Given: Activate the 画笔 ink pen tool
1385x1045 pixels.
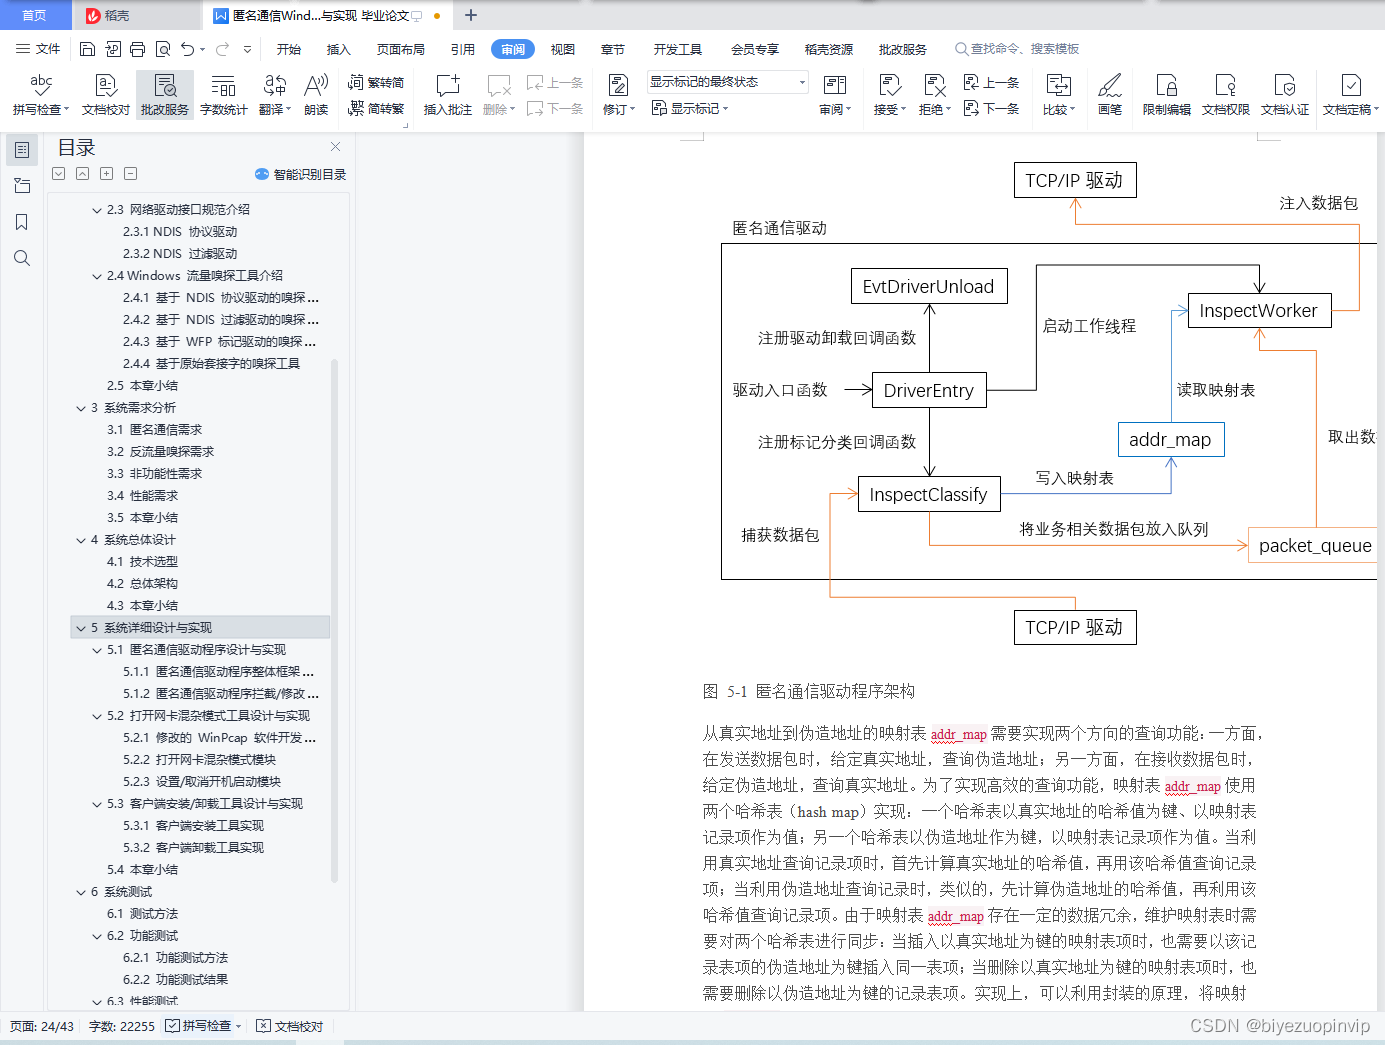Looking at the screenshot, I should click(1110, 94).
